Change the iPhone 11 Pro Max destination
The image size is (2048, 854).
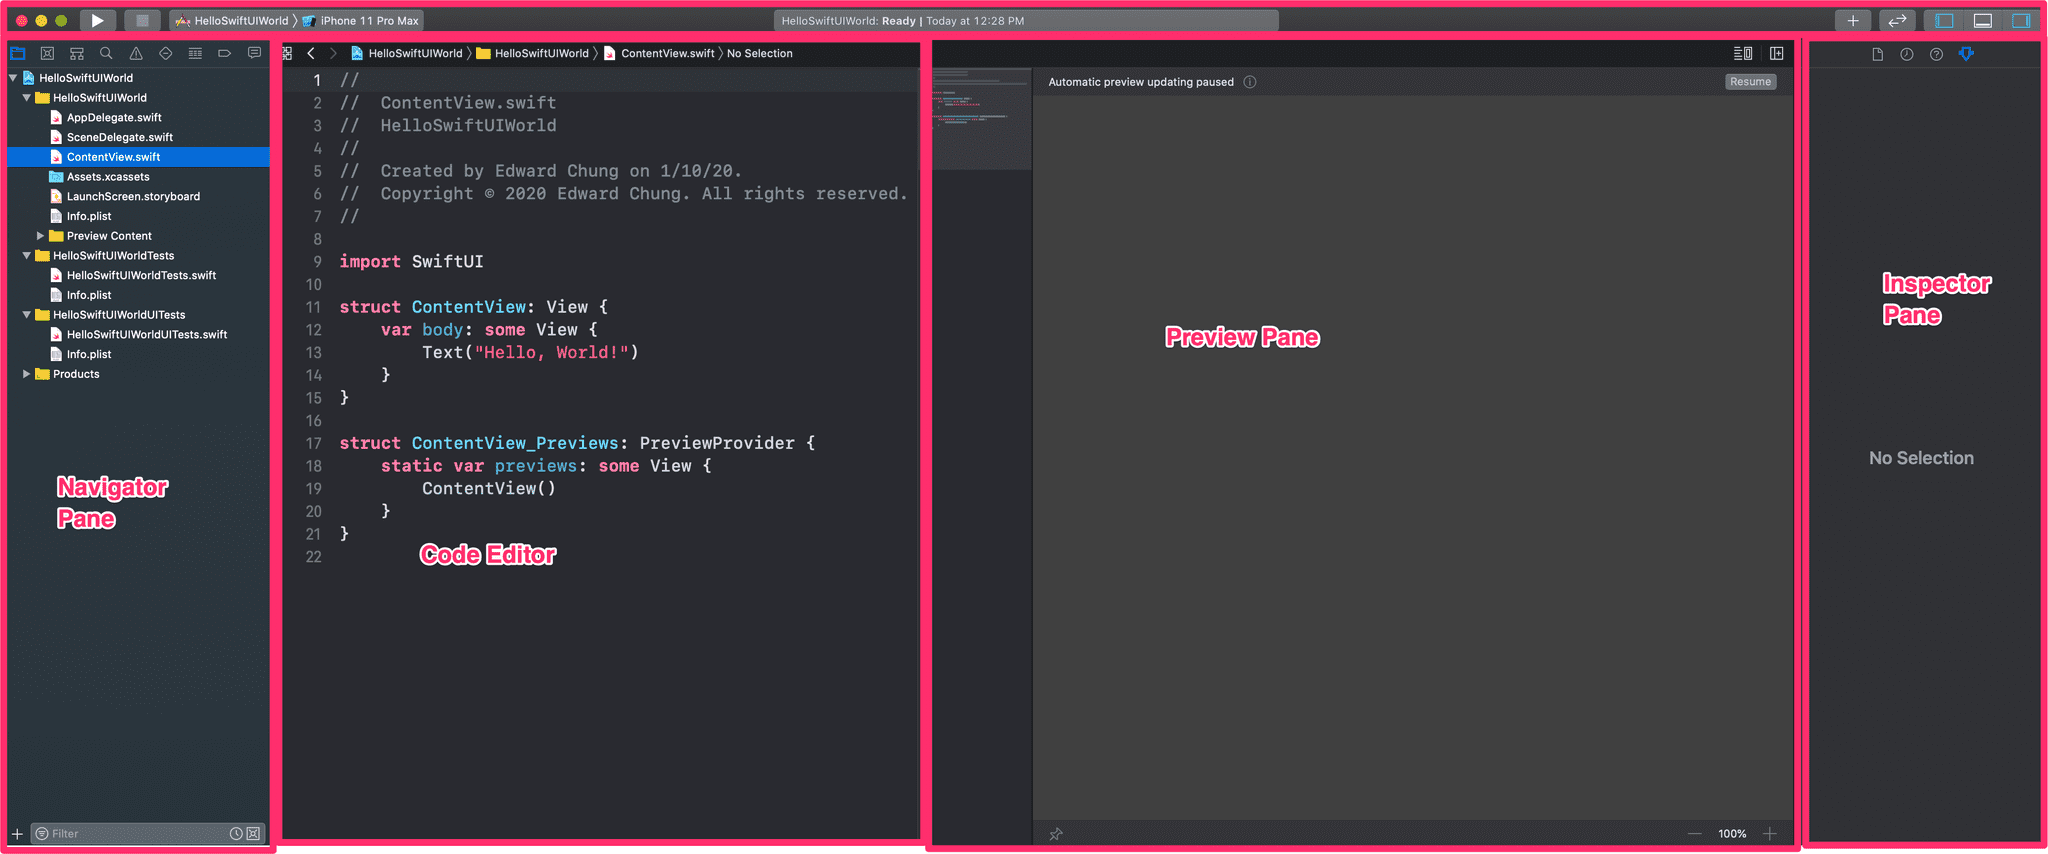360,20
